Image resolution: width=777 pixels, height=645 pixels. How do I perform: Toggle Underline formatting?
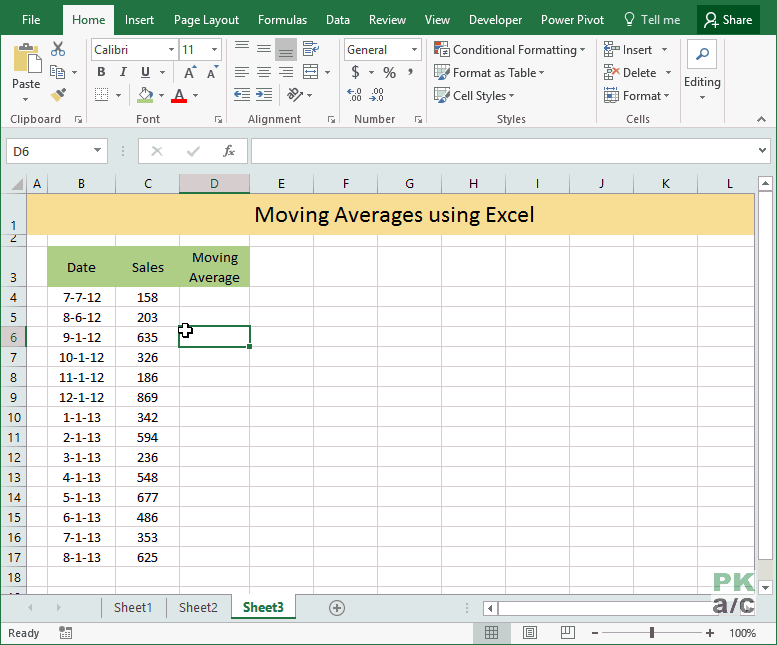click(x=145, y=72)
